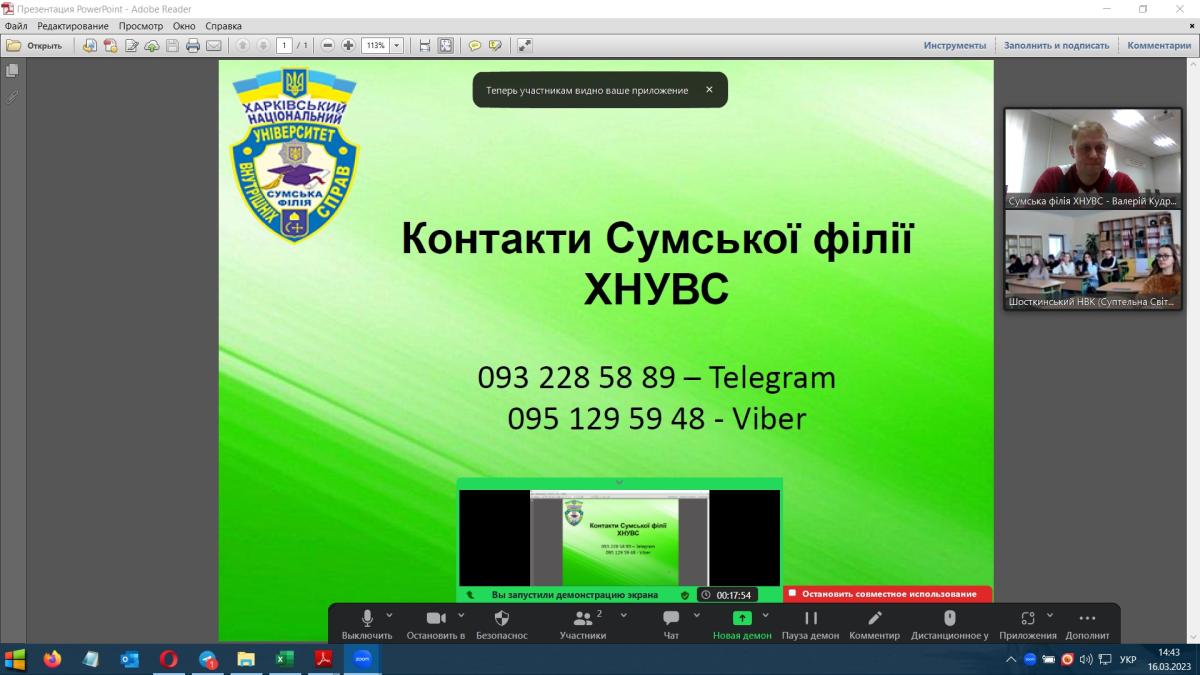Toggle fit-width scrolling mode icon
Screen dimensions: 1200x675
(x=425, y=45)
